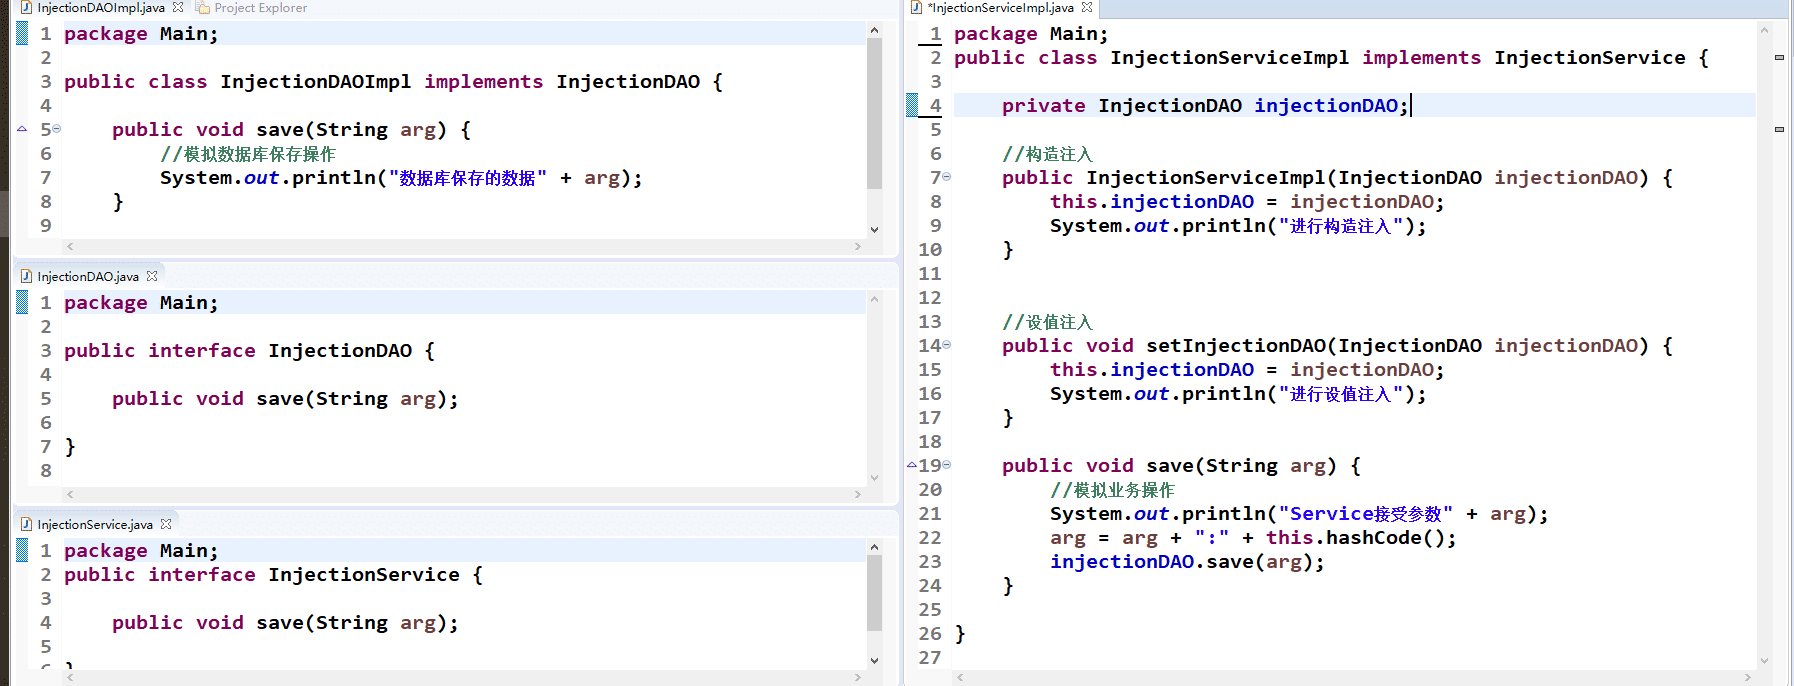Click the upper overview ruler annotation in InjectionServiceImpl editor
This screenshot has width=1794, height=686.
click(1779, 57)
